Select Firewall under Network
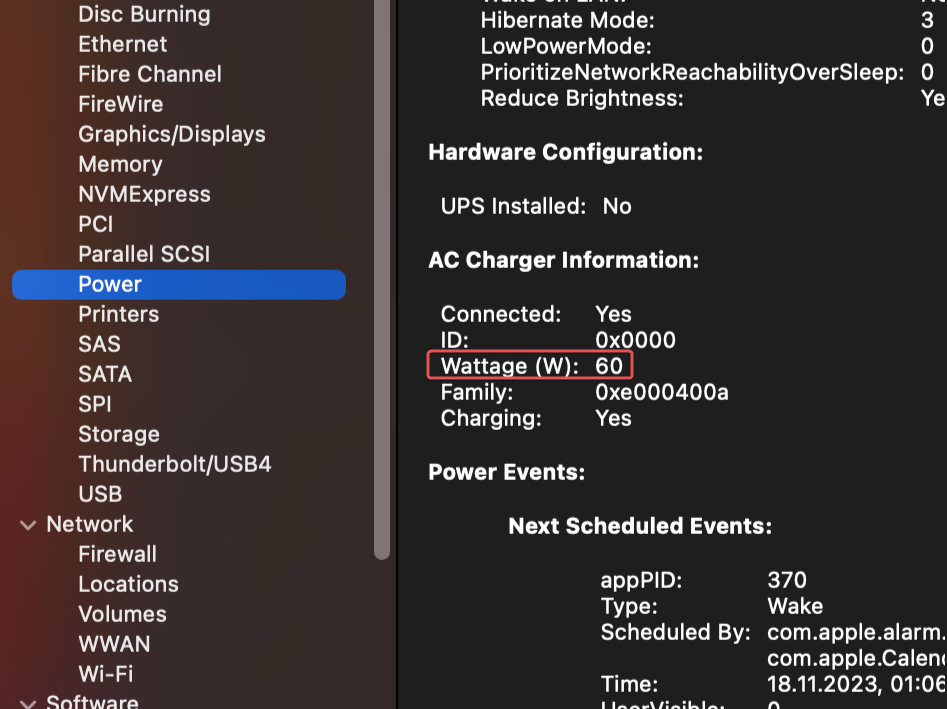 pos(117,554)
